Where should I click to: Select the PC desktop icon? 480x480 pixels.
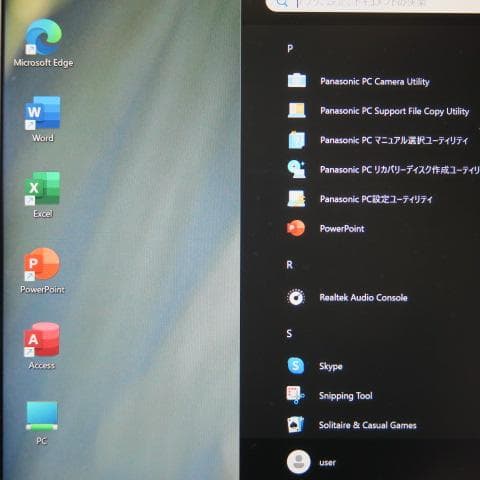pyautogui.click(x=42, y=416)
